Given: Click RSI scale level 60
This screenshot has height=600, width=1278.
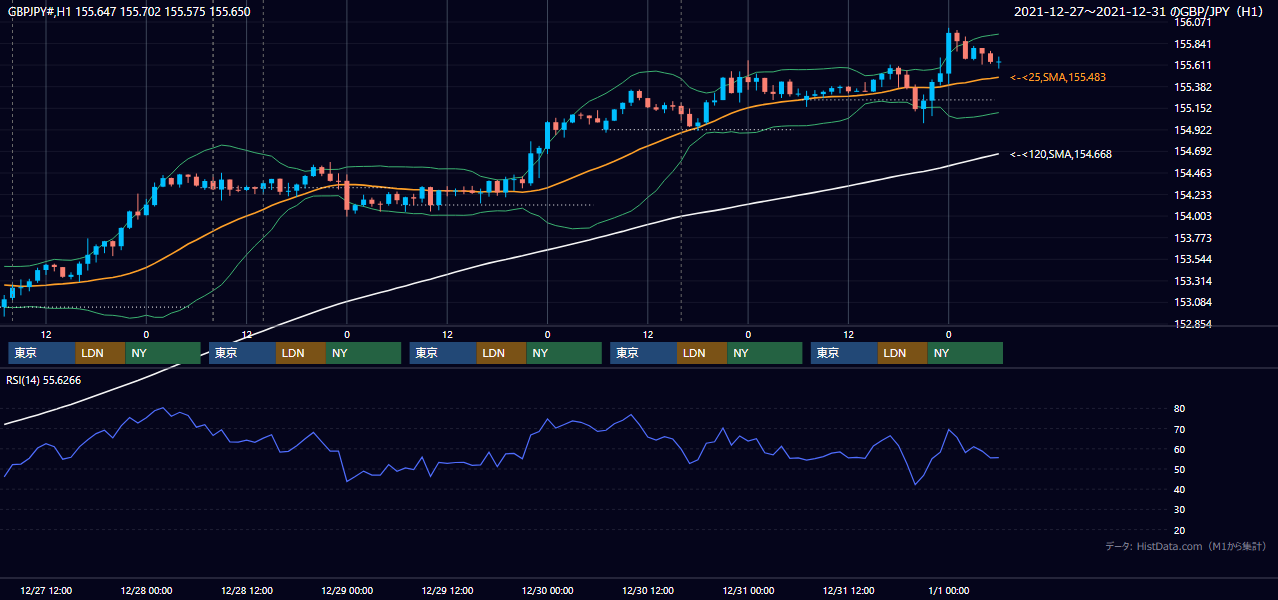Looking at the screenshot, I should point(1180,449).
